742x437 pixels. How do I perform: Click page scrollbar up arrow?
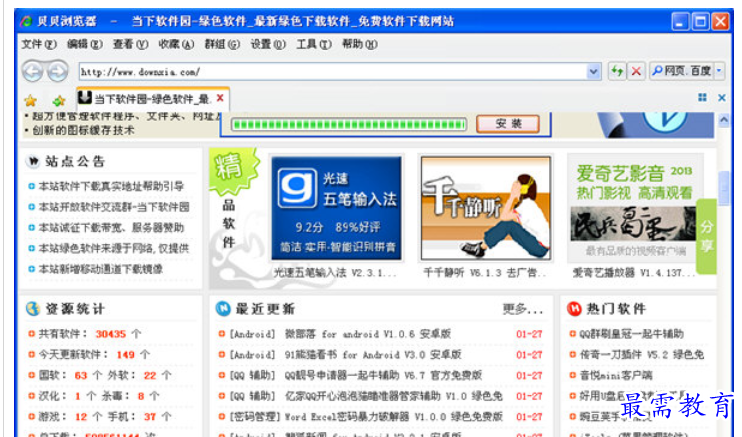(x=724, y=120)
